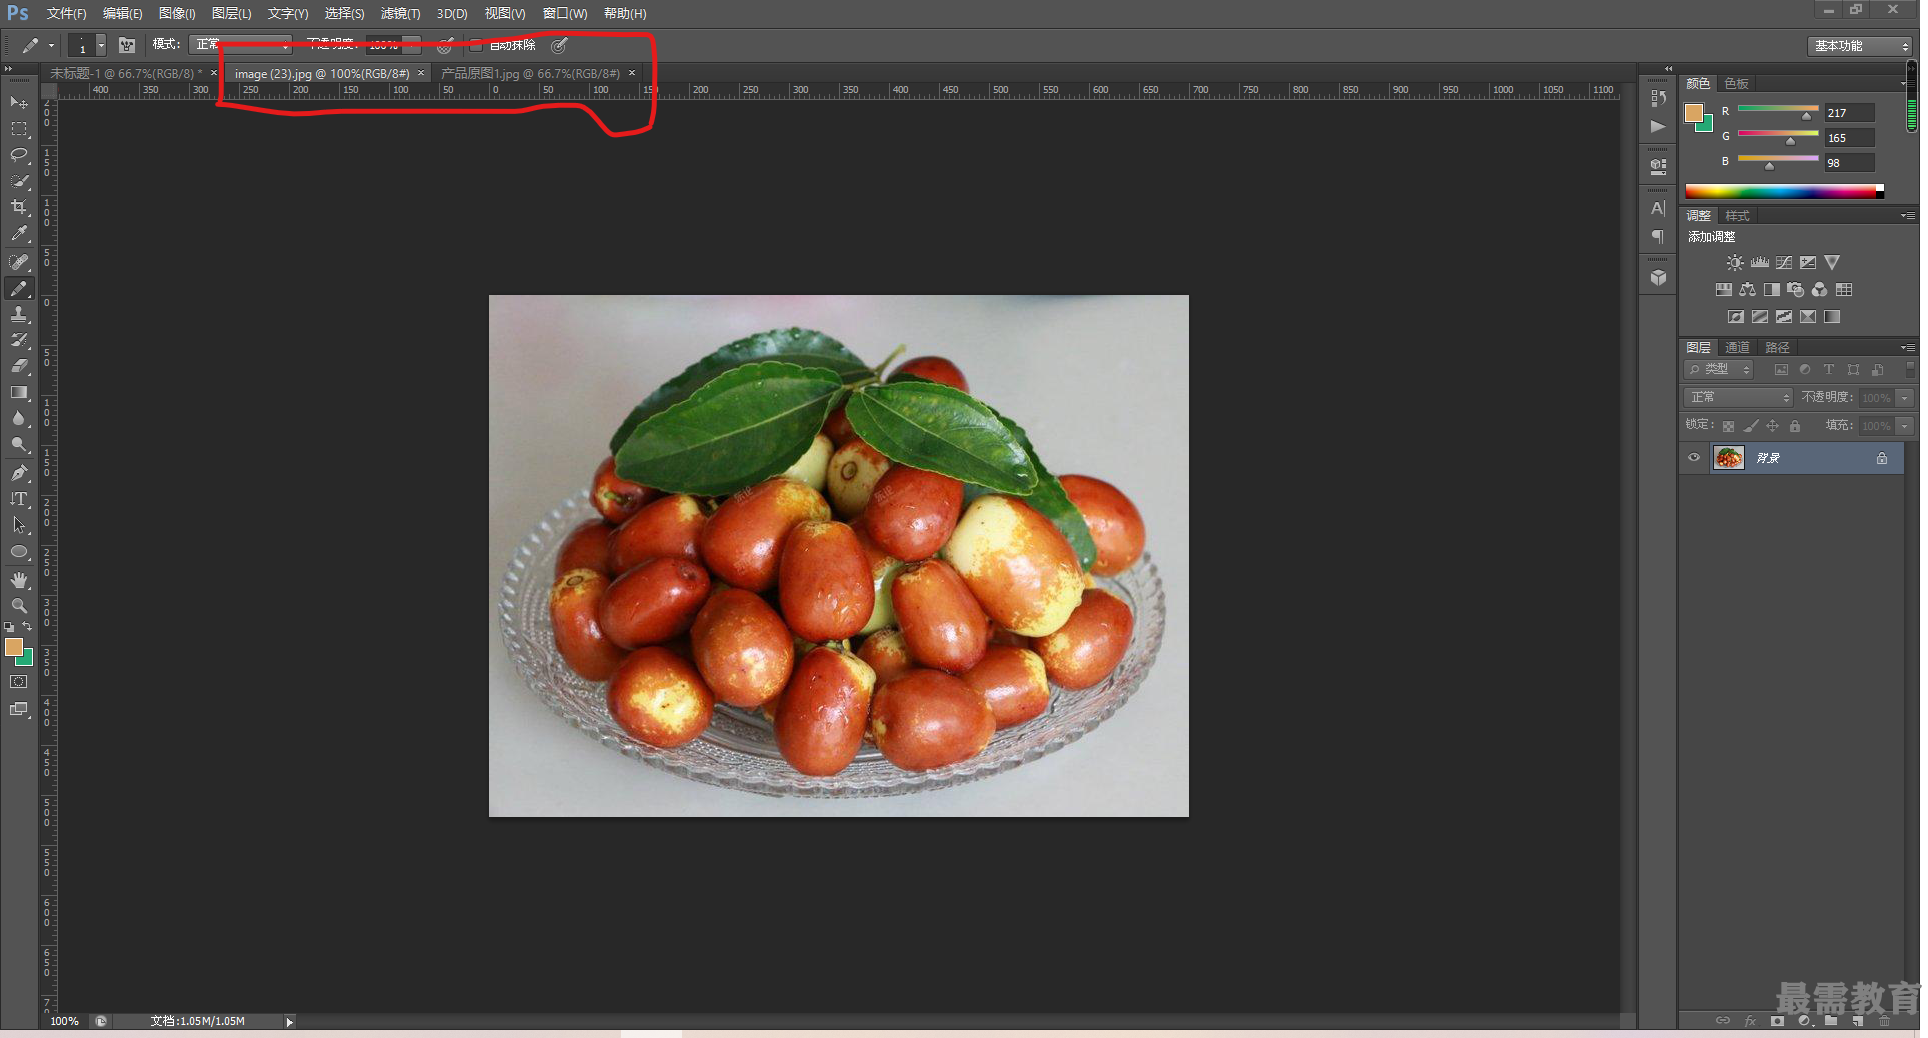1928x1038 pixels.
Task: Delete layer with trash icon
Action: pos(1884,1021)
